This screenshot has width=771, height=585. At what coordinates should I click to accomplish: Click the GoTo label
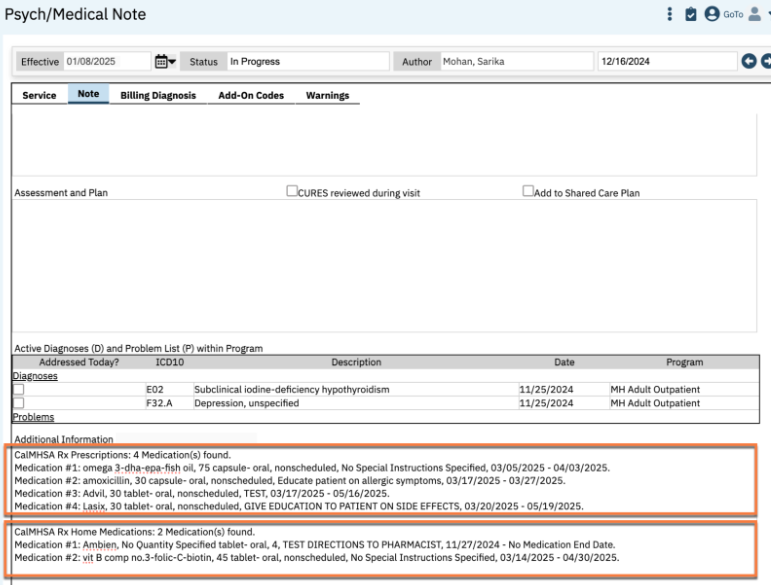[x=733, y=14]
